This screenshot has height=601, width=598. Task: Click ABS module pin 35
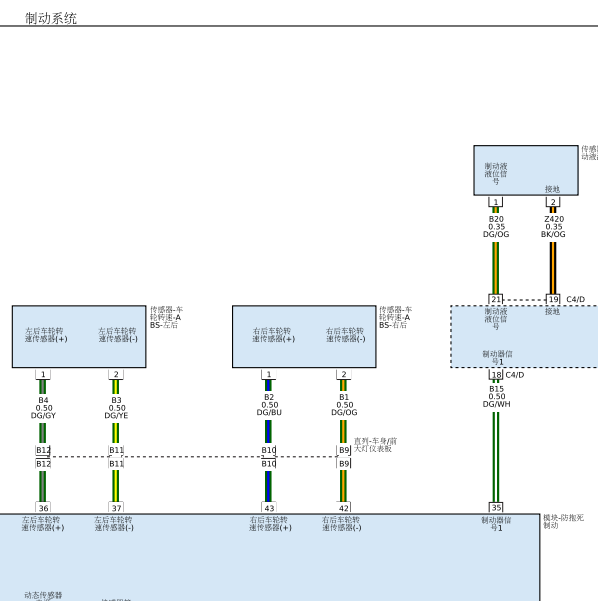[496, 507]
